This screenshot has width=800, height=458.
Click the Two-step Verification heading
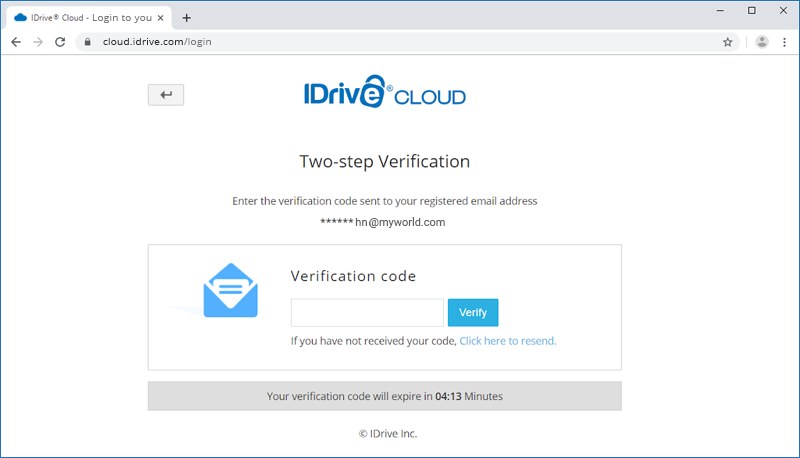[x=385, y=161]
